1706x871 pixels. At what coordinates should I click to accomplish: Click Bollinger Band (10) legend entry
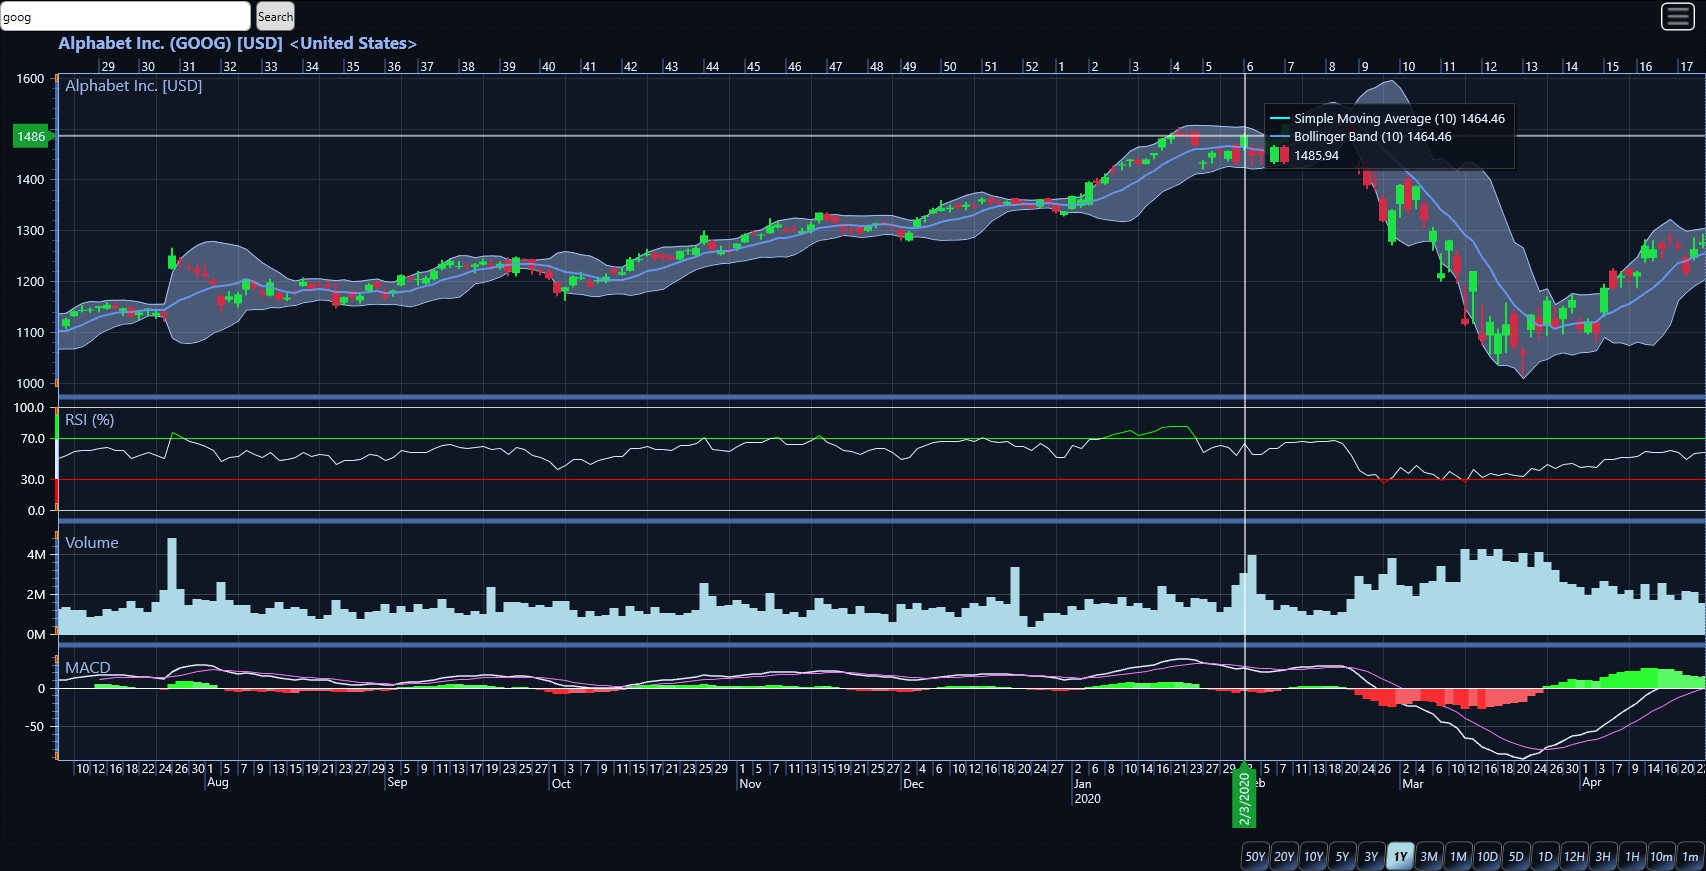coord(1361,137)
